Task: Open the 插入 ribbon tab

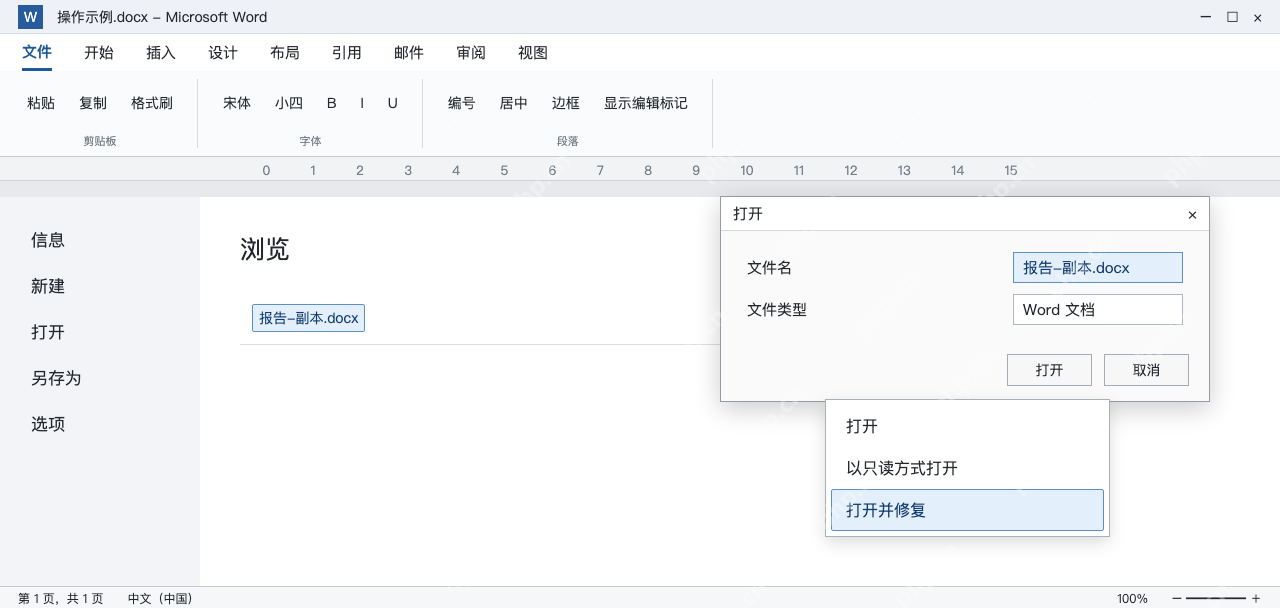Action: pyautogui.click(x=161, y=53)
